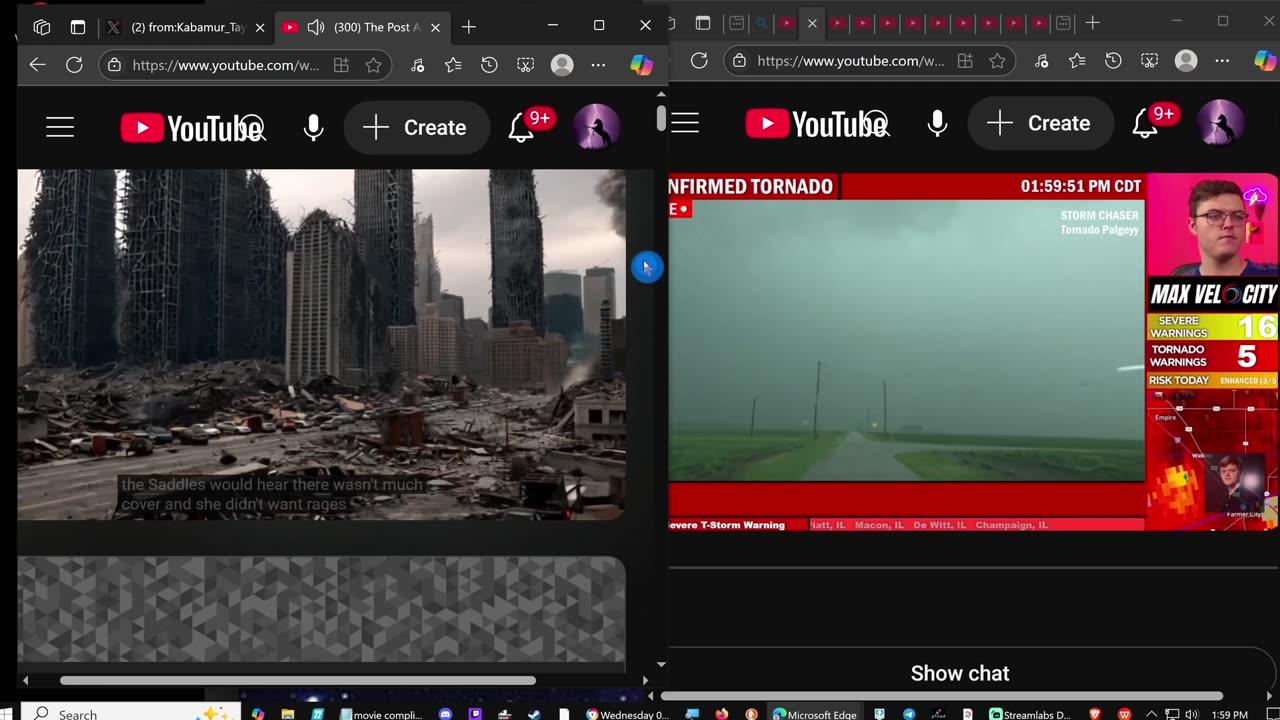Open Wednesday Chrome taskbar item
The image size is (1280, 720).
click(627, 714)
